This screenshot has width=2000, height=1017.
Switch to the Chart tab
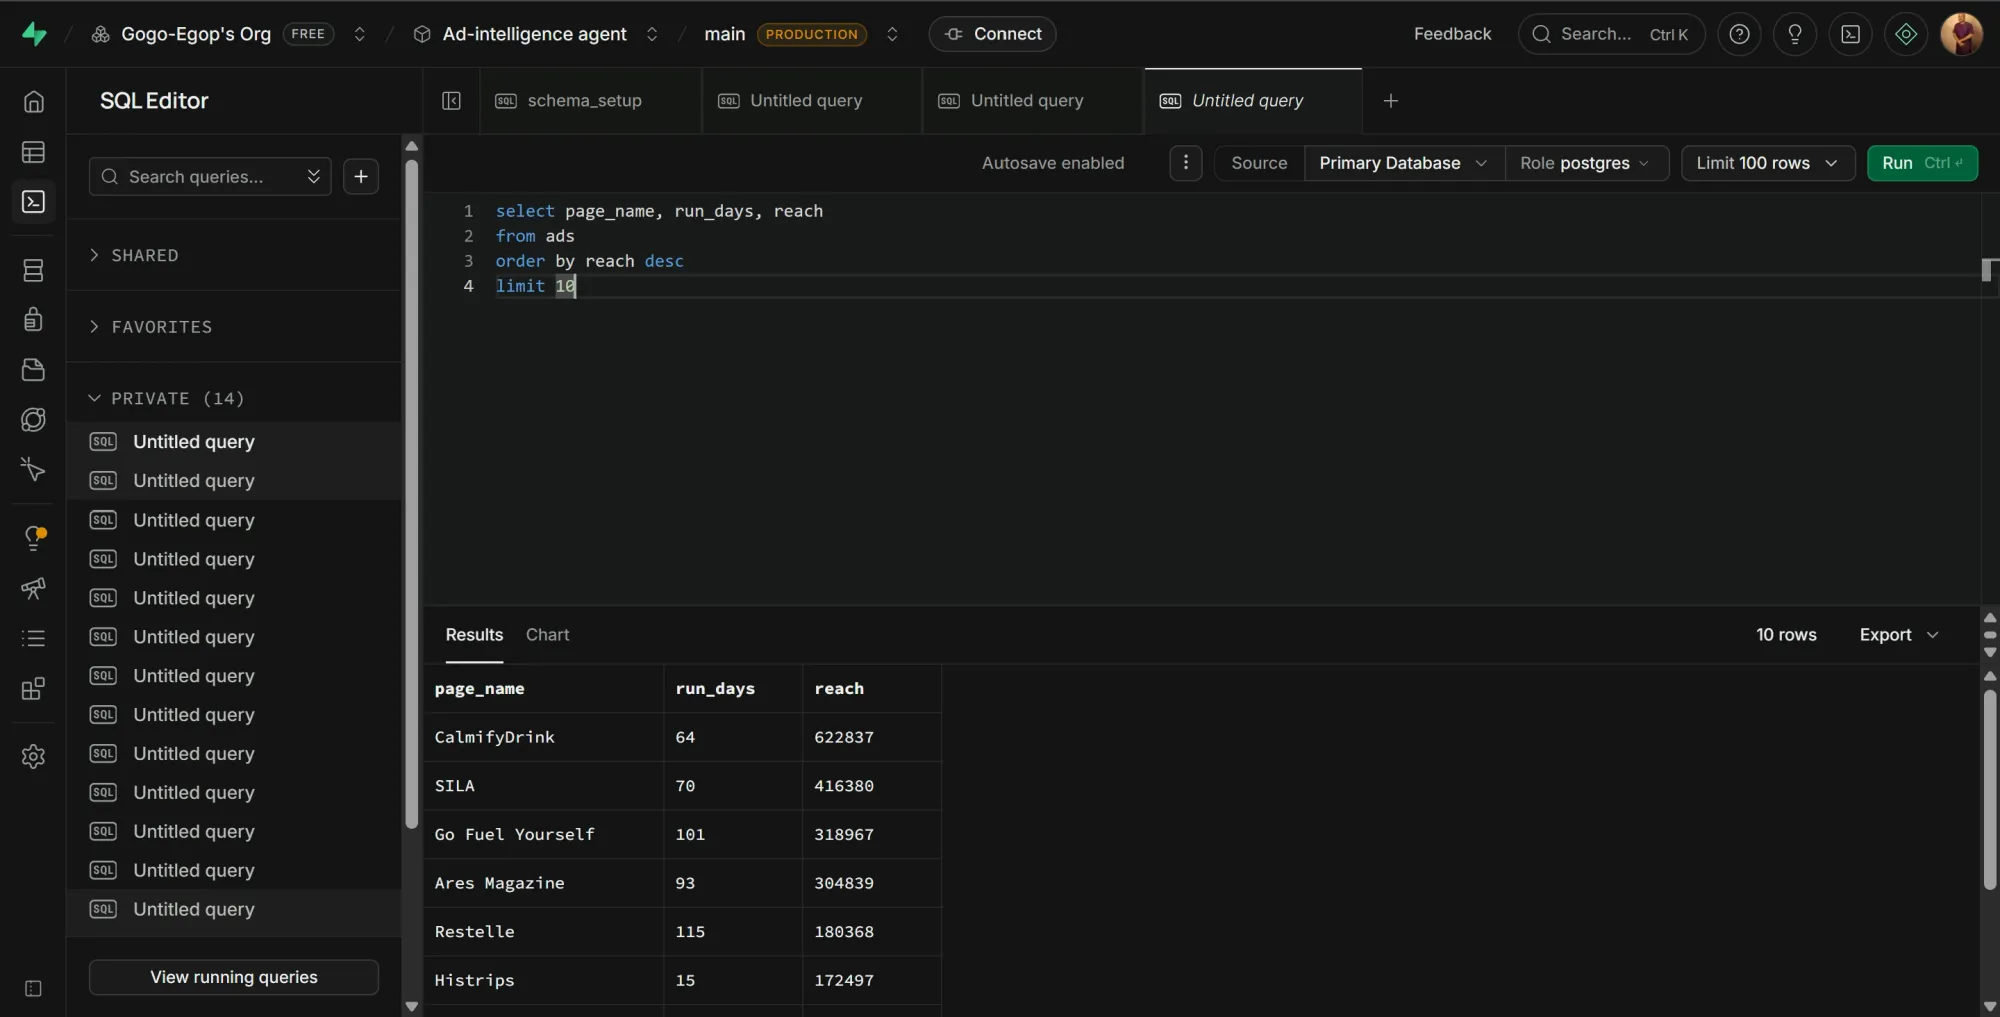point(547,635)
